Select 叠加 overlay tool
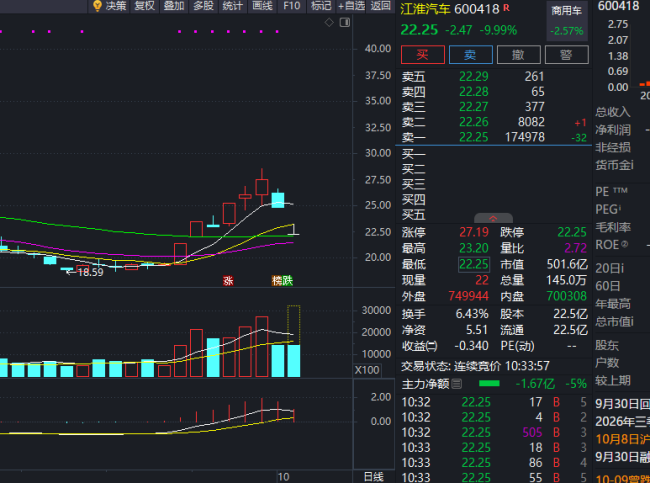650x483 pixels. (174, 6)
